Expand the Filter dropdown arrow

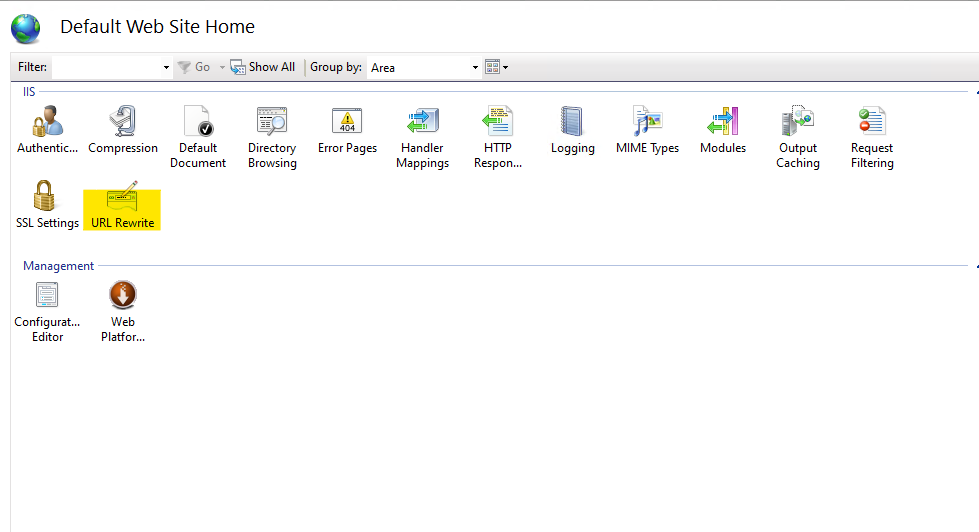coord(166,67)
